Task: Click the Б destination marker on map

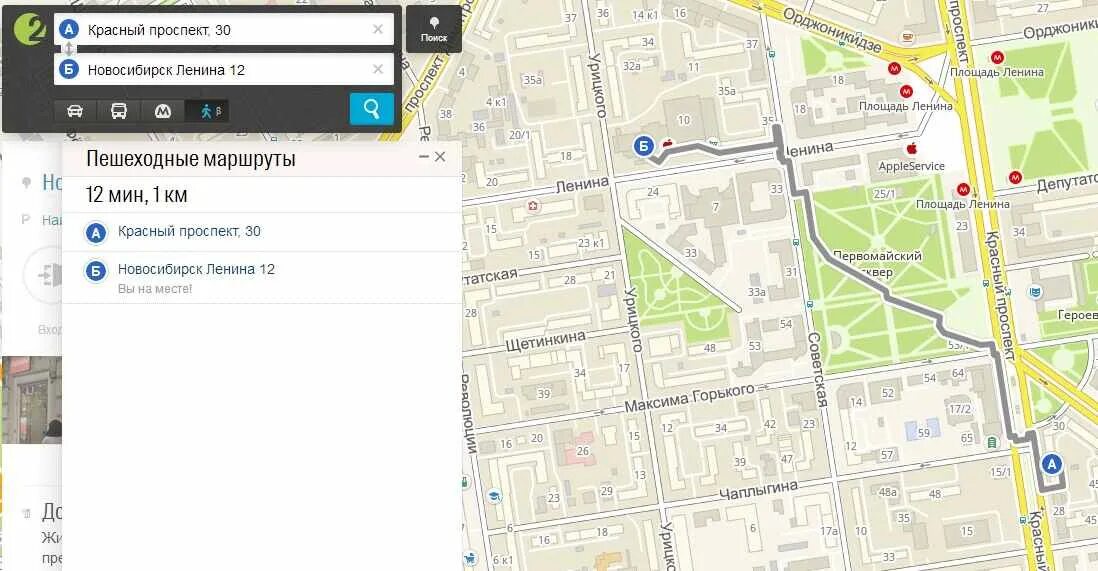Action: coord(644,146)
